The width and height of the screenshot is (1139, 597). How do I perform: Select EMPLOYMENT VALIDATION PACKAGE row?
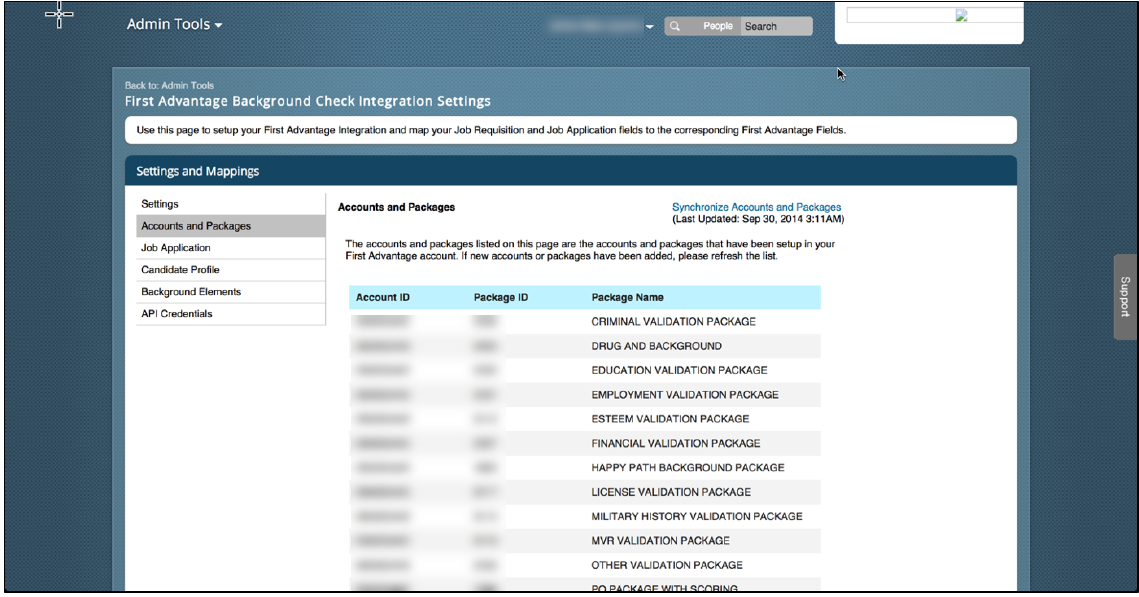pyautogui.click(x=585, y=394)
